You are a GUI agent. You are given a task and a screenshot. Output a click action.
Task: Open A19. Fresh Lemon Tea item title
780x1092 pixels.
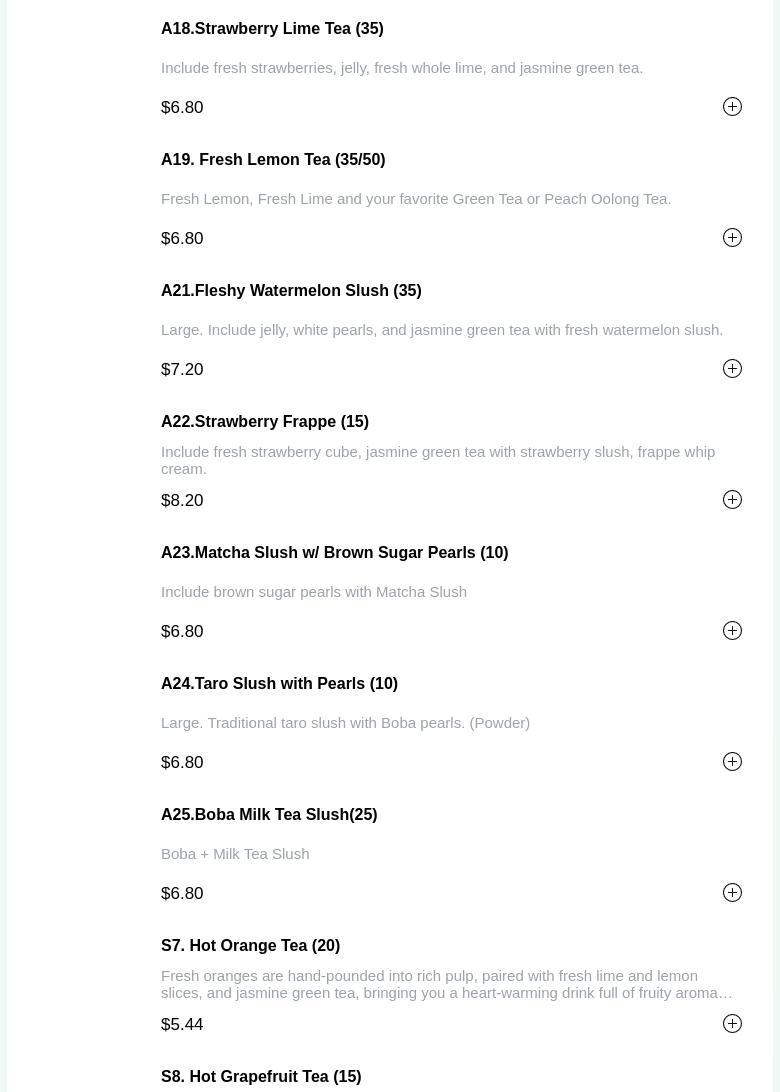click(x=273, y=160)
